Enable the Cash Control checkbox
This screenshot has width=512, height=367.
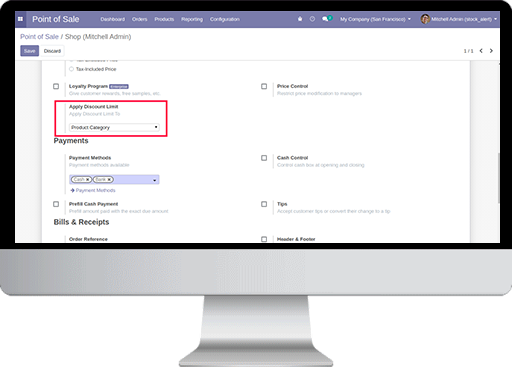click(264, 158)
